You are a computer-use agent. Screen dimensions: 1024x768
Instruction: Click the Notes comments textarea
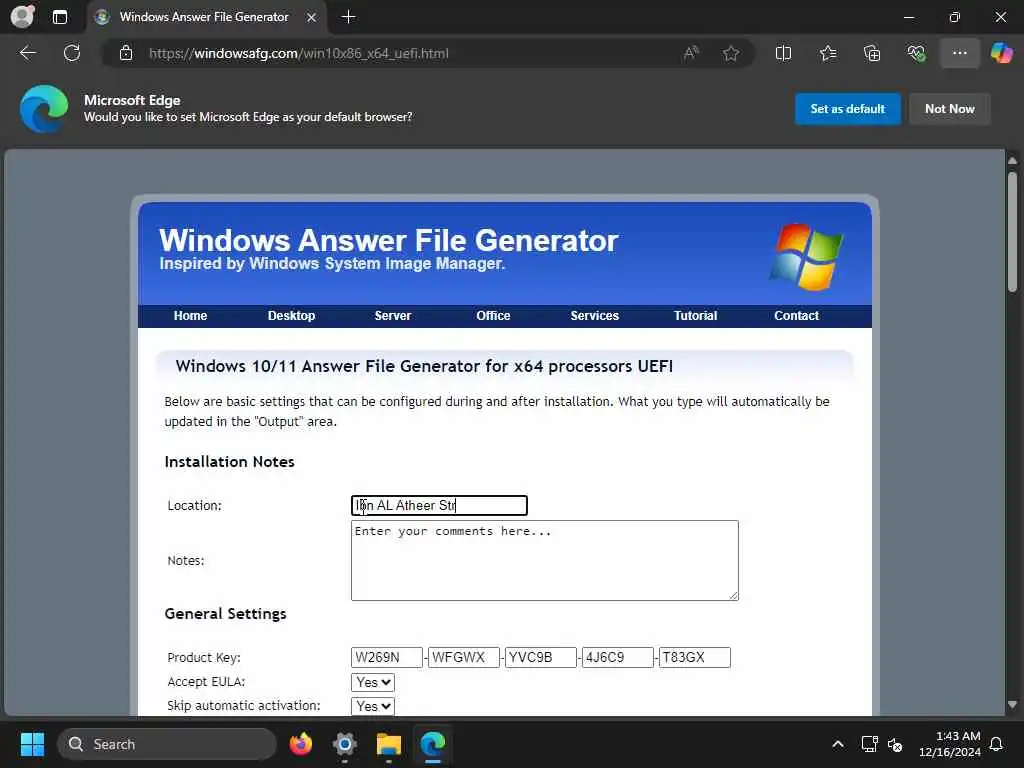click(545, 560)
